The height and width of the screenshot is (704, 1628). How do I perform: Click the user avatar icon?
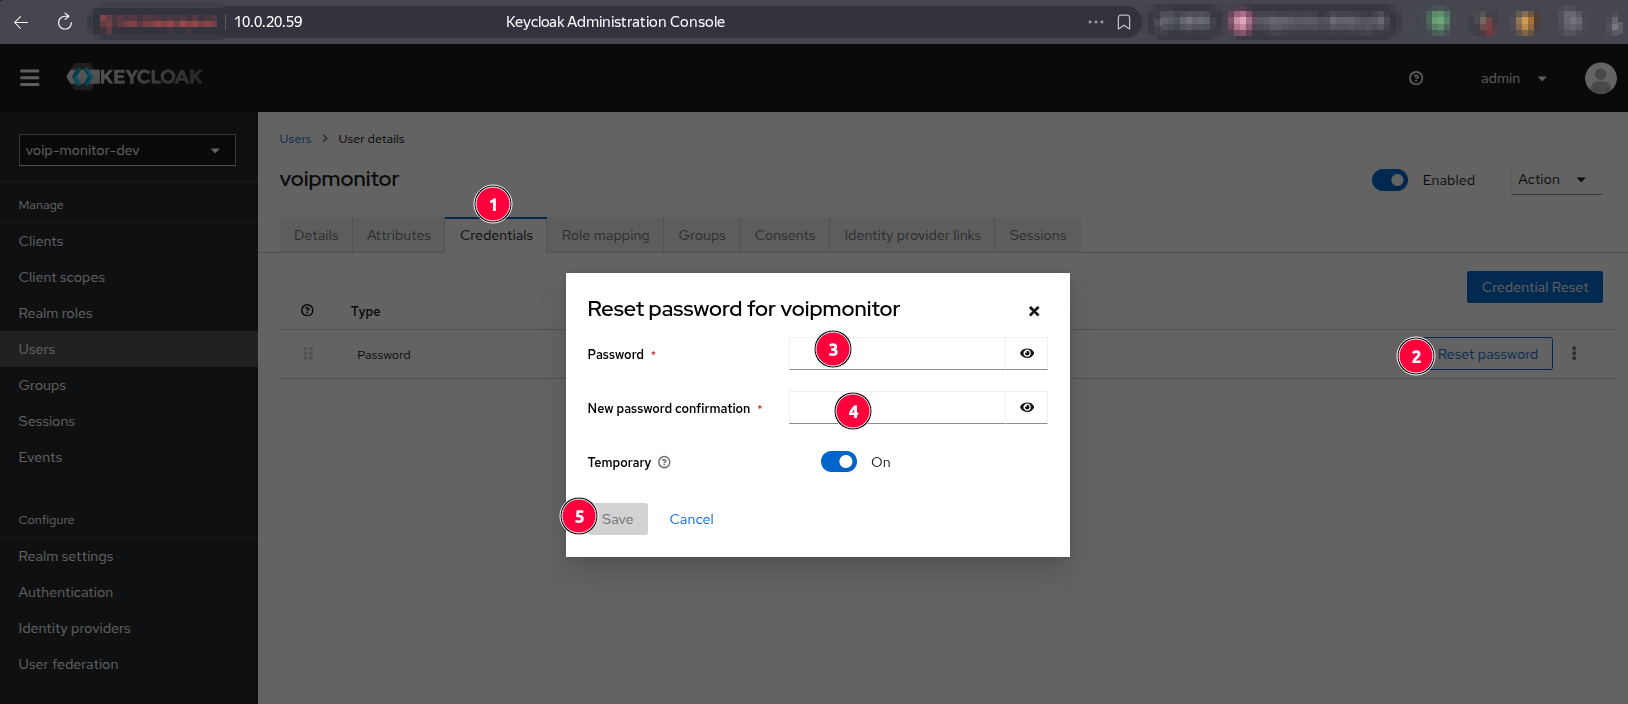pos(1600,78)
